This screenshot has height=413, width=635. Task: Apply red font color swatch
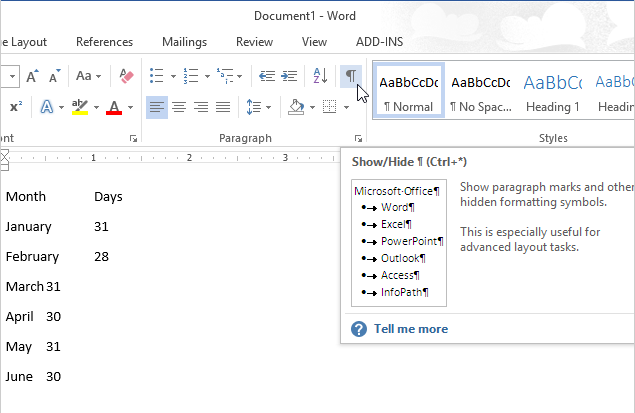[x=113, y=107]
